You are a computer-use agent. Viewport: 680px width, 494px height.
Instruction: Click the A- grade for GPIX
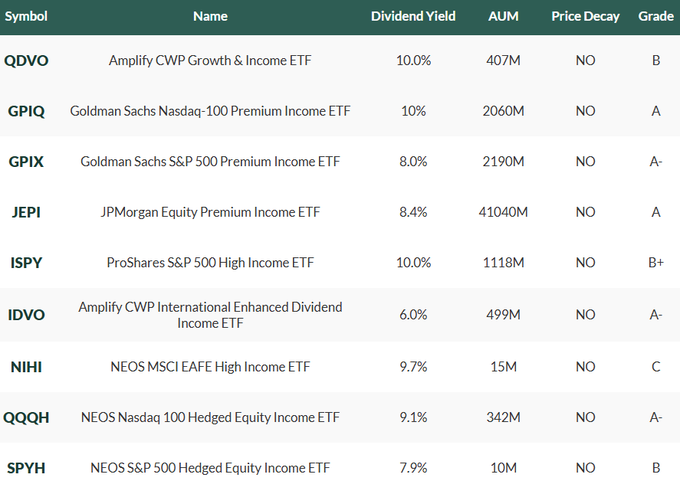click(x=656, y=162)
